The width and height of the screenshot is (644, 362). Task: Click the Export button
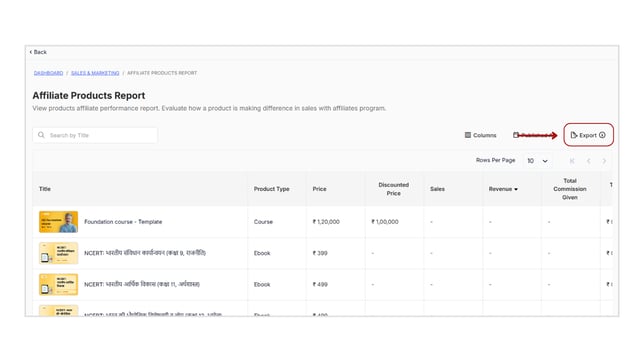(x=588, y=135)
